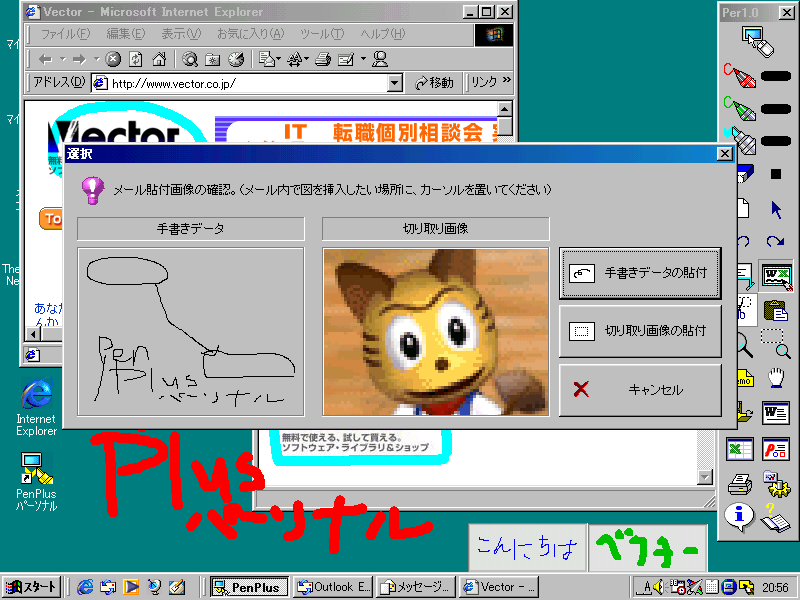This screenshot has height=600, width=800.
Task: Click the volume speaker tray icon
Action: (x=659, y=587)
